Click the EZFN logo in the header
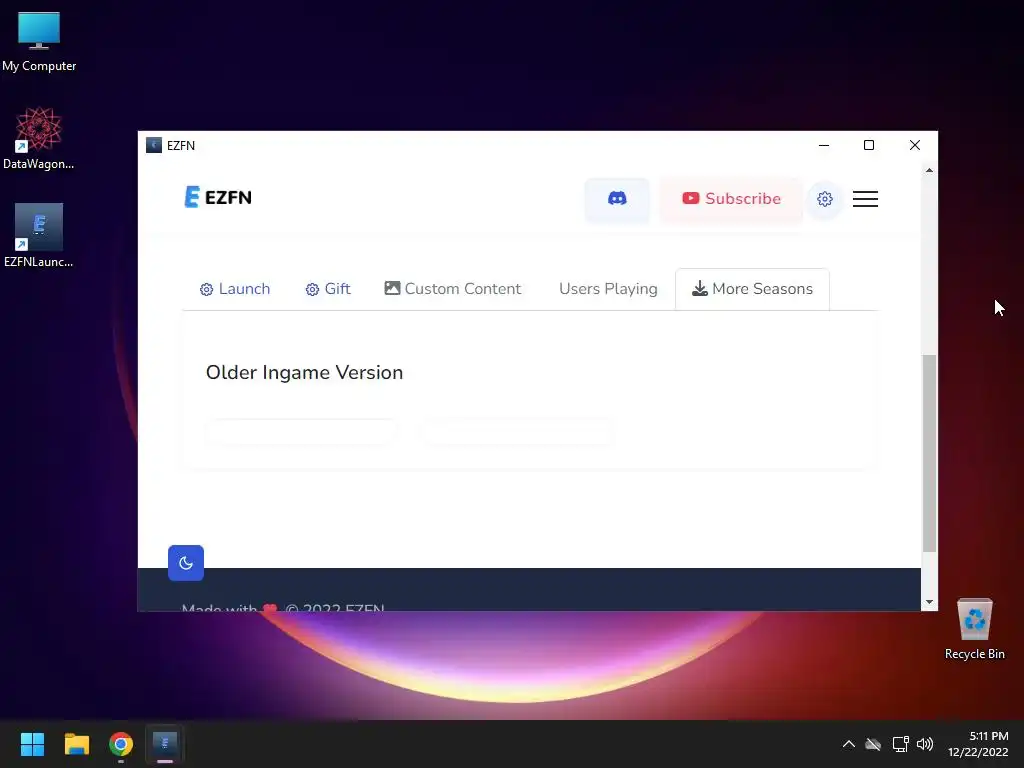Screen dimensions: 1024x768 pyautogui.click(x=218, y=197)
